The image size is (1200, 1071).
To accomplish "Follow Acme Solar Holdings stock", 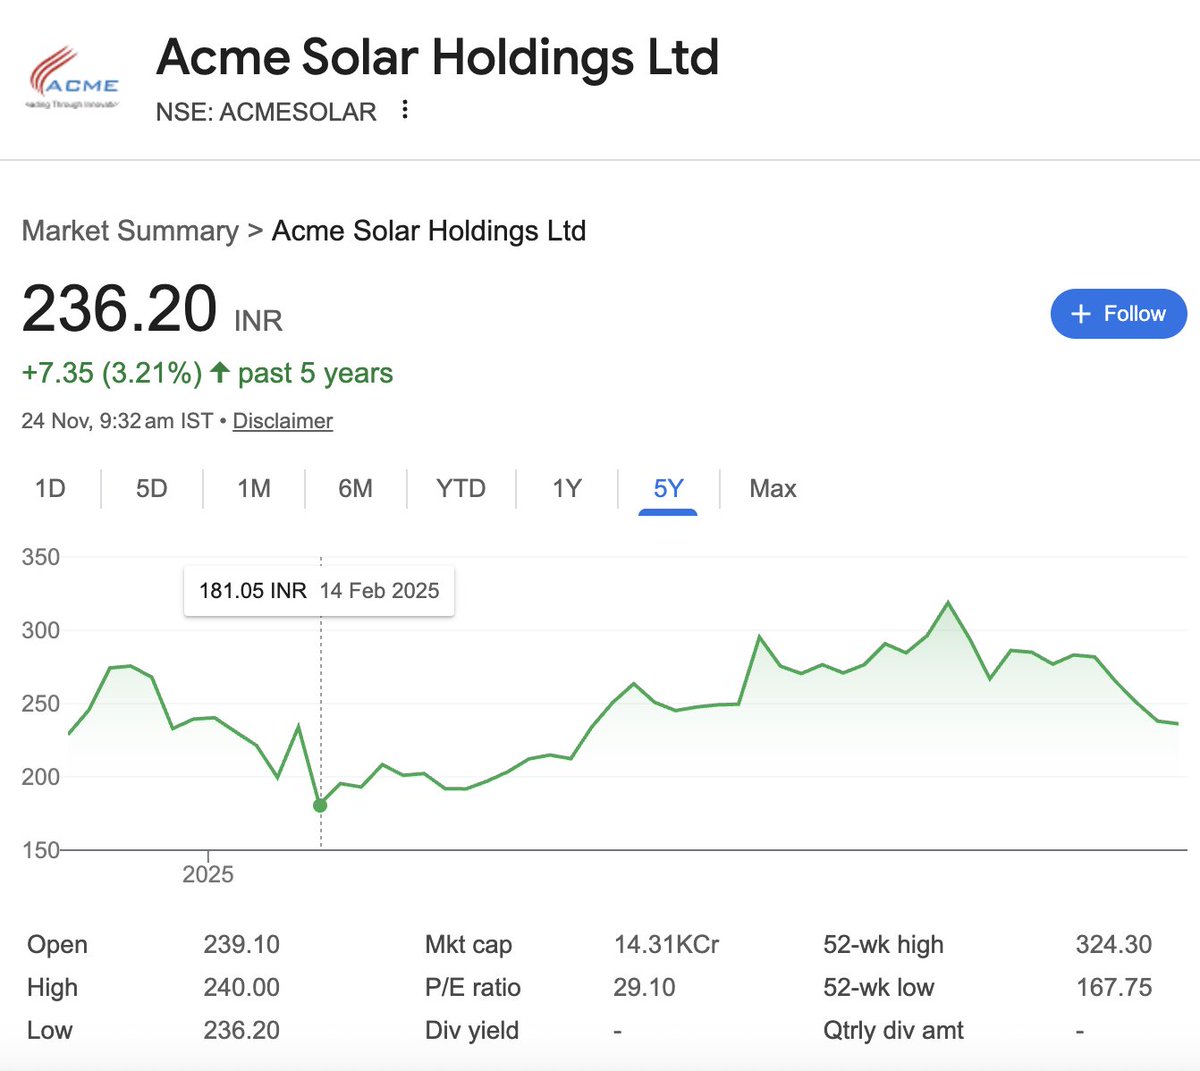I will tap(1118, 314).
